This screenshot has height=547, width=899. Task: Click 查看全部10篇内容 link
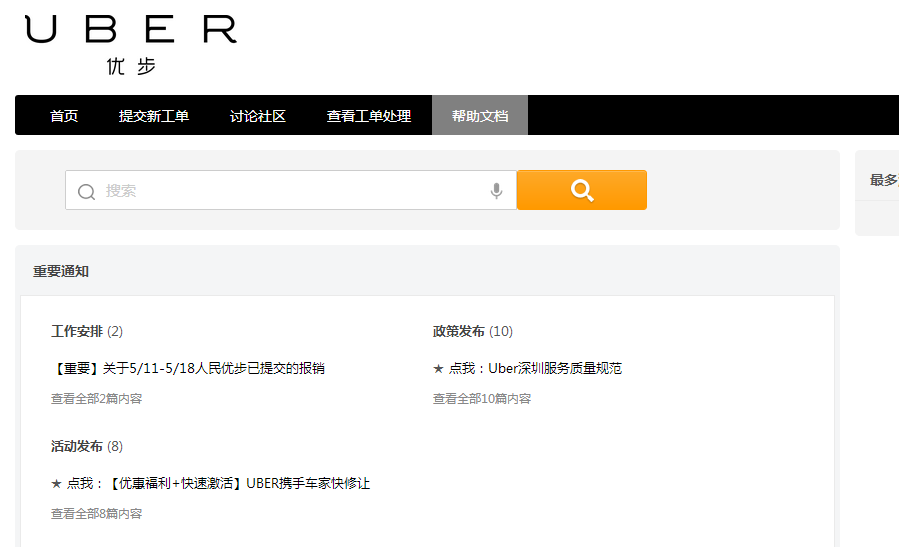pos(482,398)
